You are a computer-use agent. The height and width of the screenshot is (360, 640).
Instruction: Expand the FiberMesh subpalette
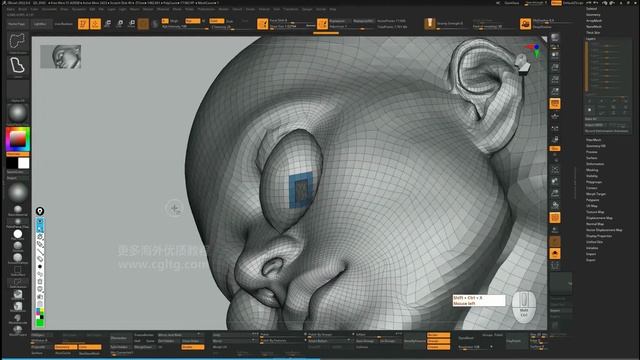[593, 140]
